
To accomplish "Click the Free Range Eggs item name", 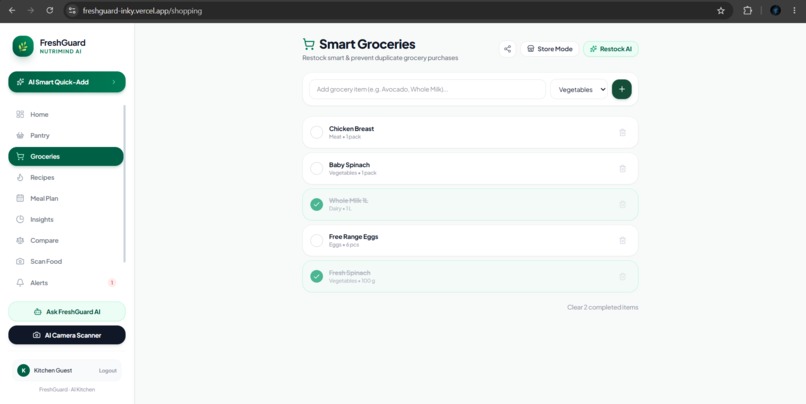I will click(x=354, y=237).
